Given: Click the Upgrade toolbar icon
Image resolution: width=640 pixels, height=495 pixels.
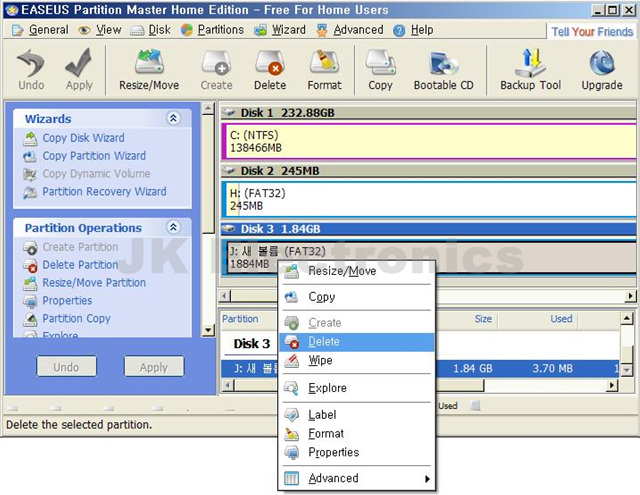Looking at the screenshot, I should click(x=602, y=69).
